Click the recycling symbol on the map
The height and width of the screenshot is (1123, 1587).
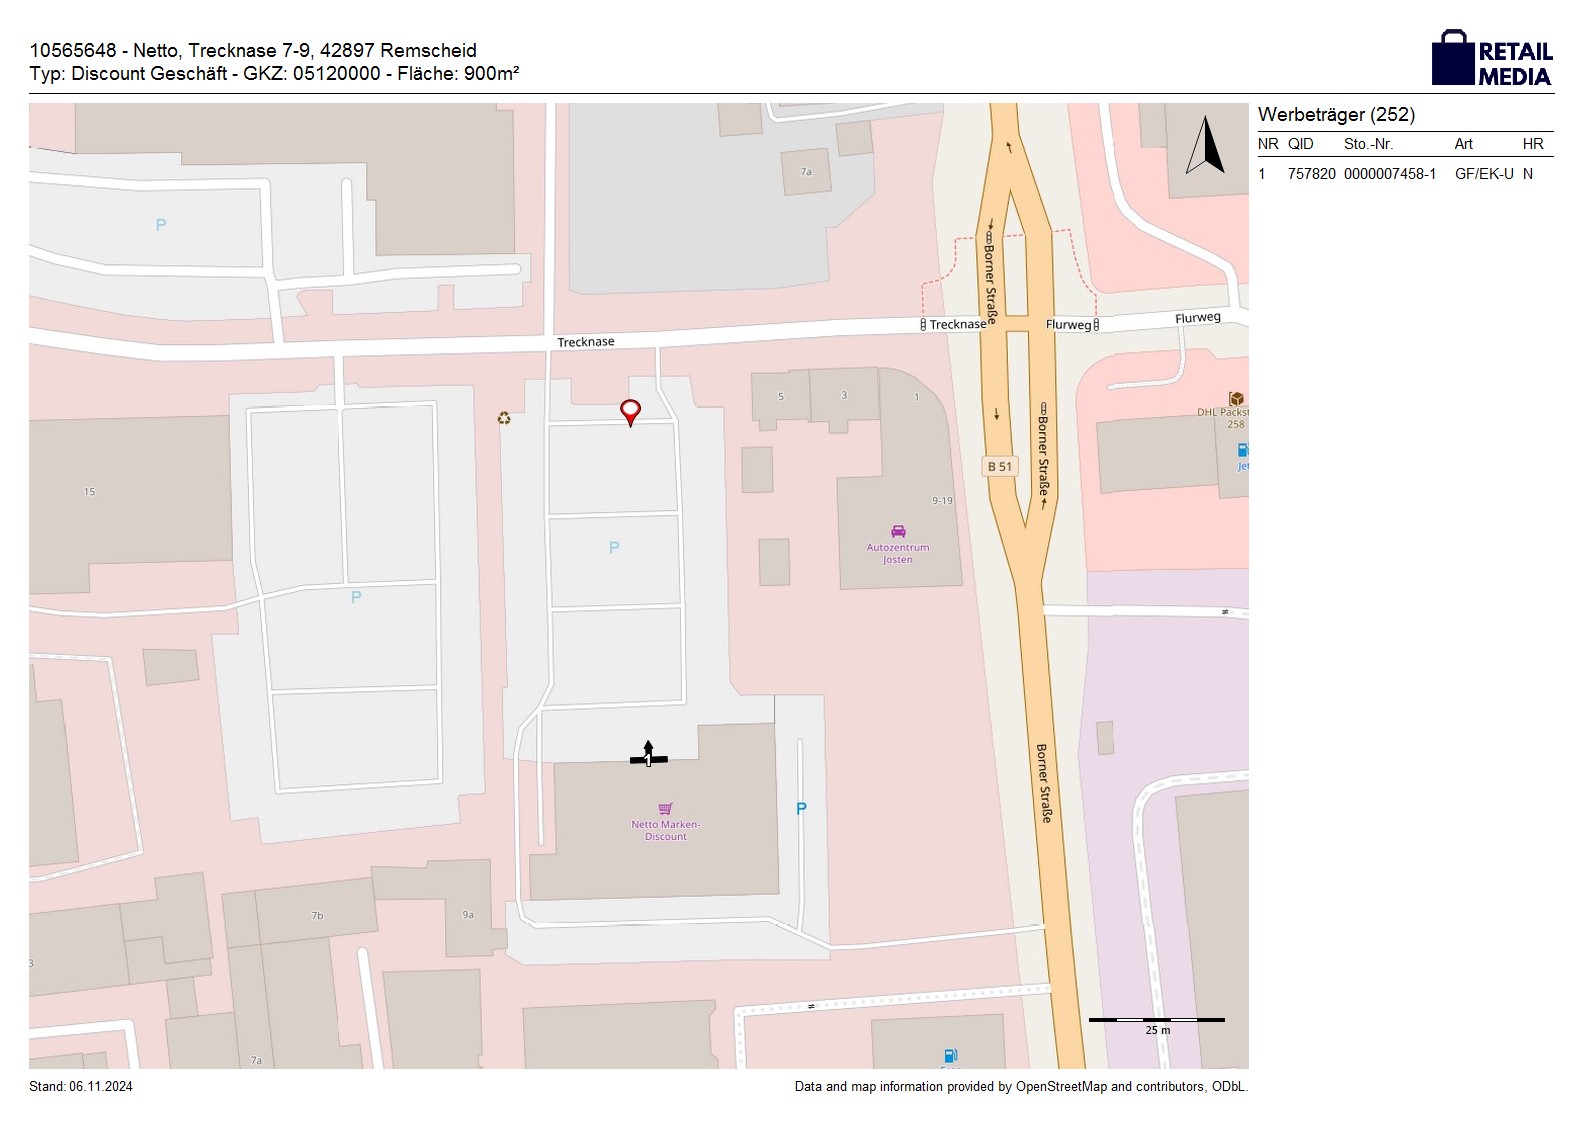click(x=504, y=418)
